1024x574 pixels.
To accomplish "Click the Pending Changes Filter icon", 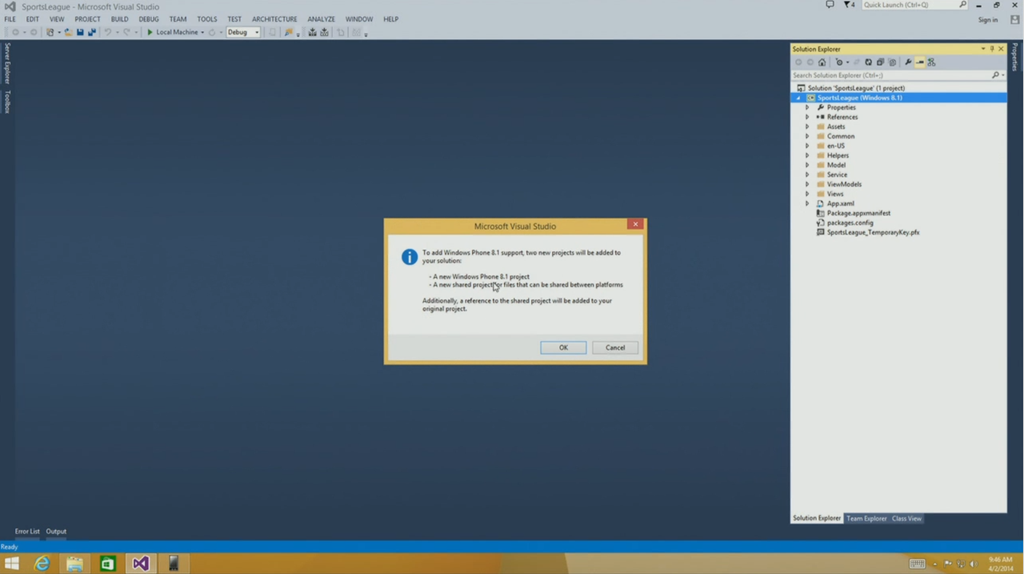I will 839,62.
